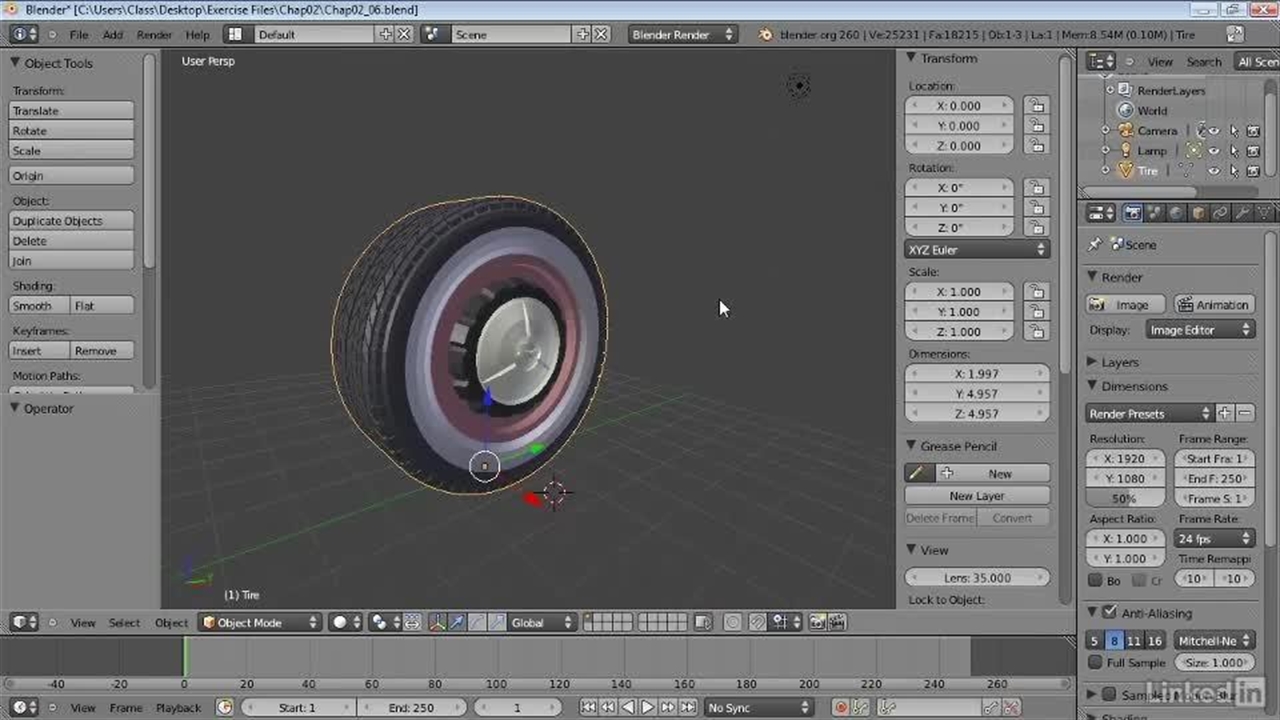The width and height of the screenshot is (1280, 720).
Task: Click the resolution 50% percentage slider
Action: pos(1125,499)
